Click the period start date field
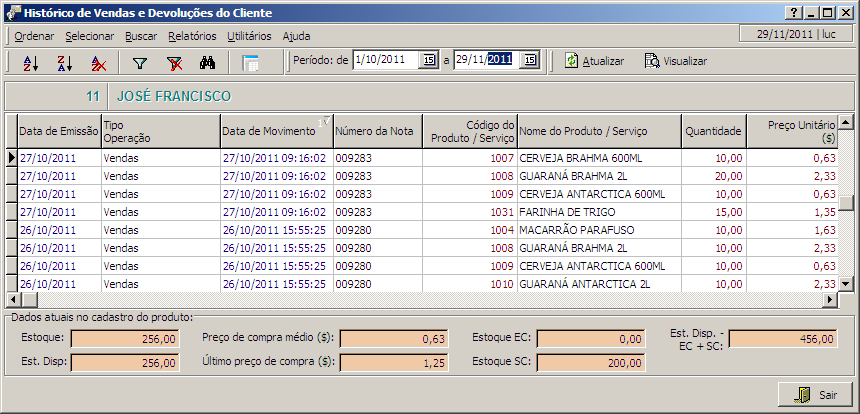Image resolution: width=860 pixels, height=414 pixels. (385, 61)
